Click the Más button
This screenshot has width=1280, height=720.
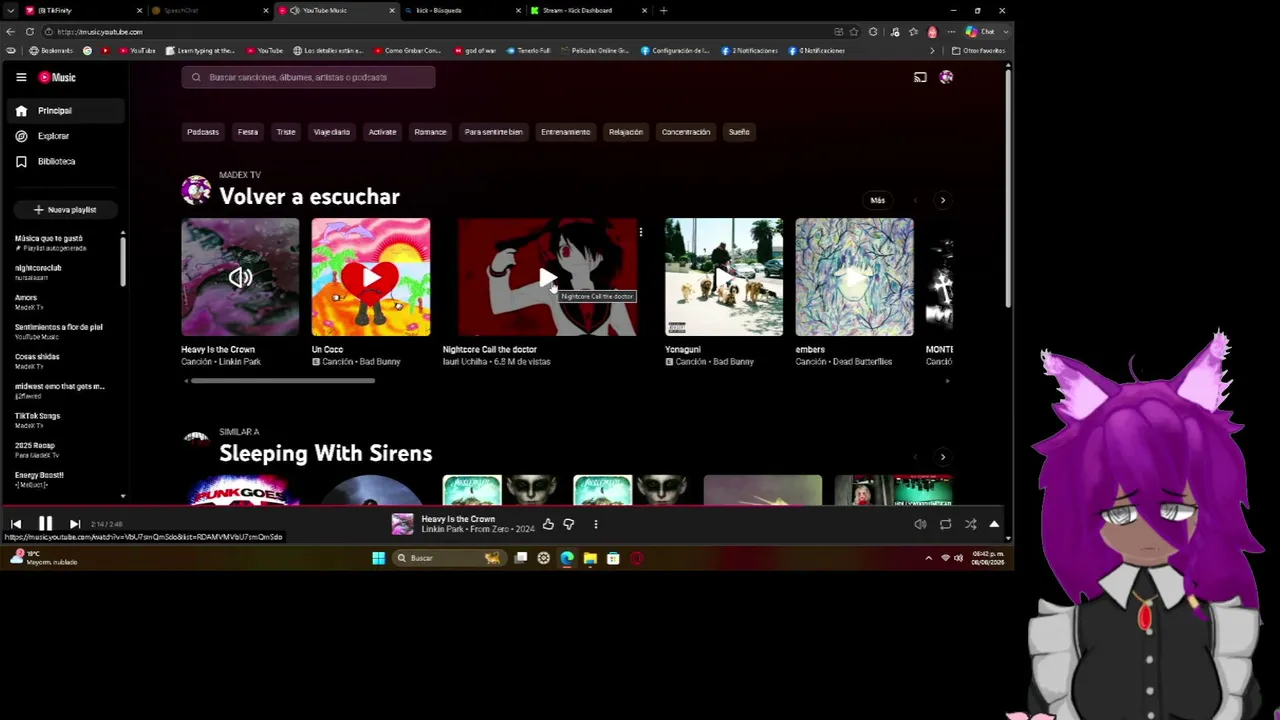(877, 200)
